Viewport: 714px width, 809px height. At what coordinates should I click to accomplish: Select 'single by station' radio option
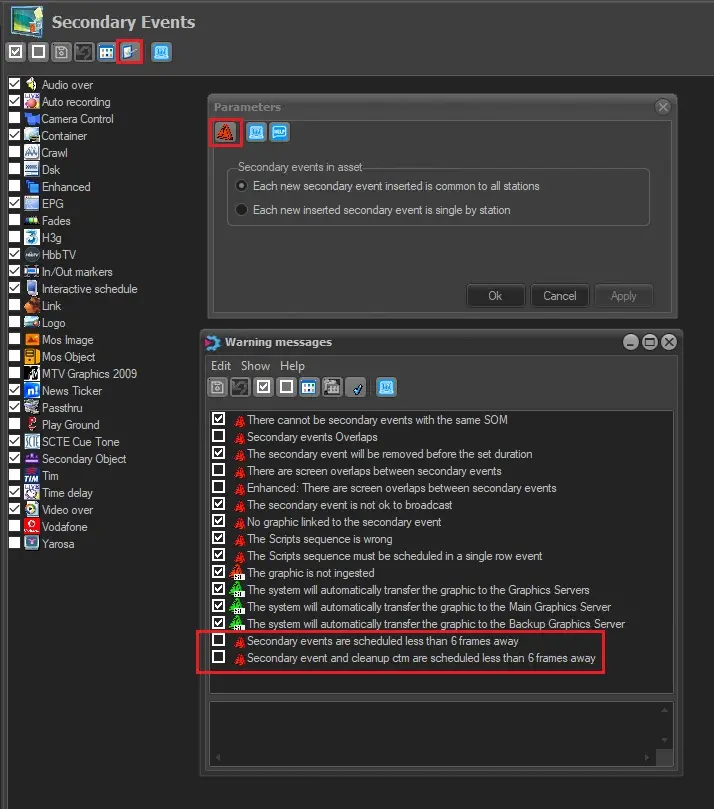(241, 210)
